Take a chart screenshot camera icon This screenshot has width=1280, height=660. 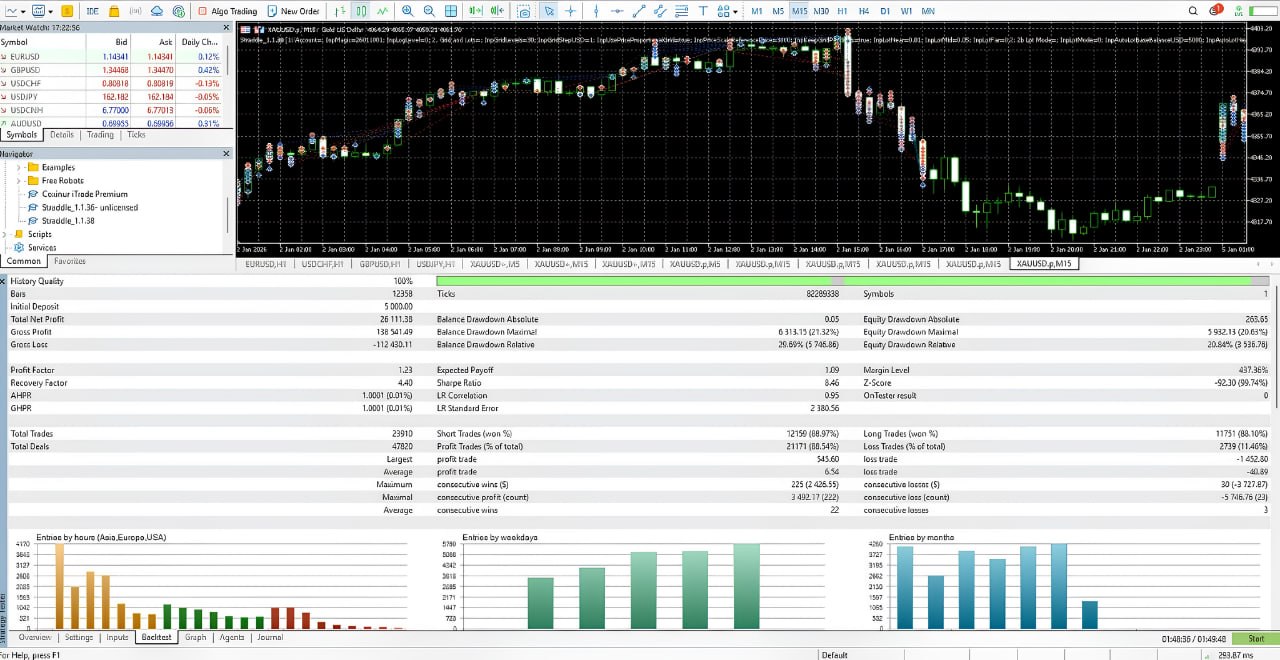pos(523,11)
